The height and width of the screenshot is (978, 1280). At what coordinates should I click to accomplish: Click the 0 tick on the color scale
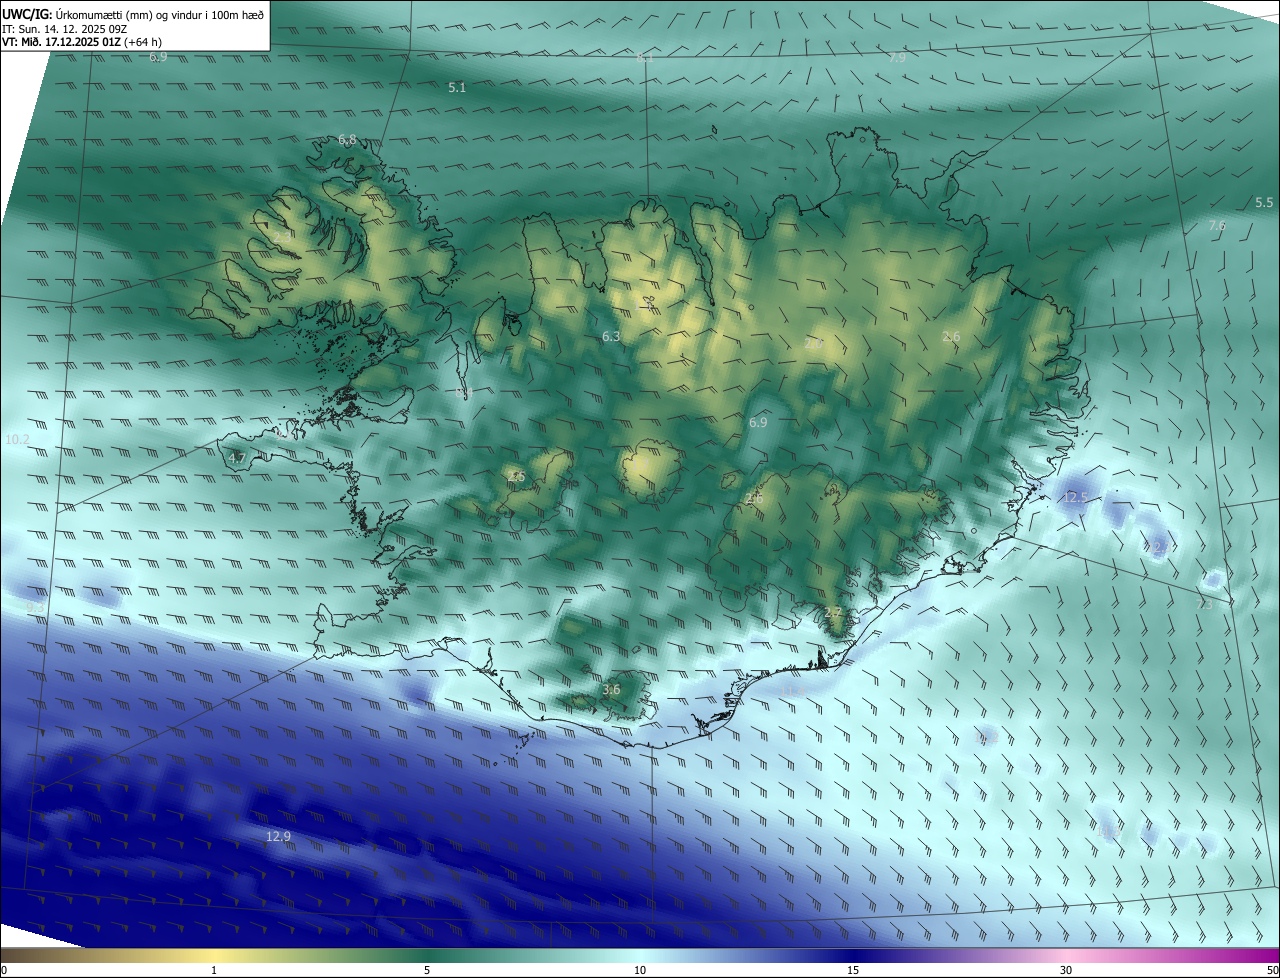coord(3,970)
